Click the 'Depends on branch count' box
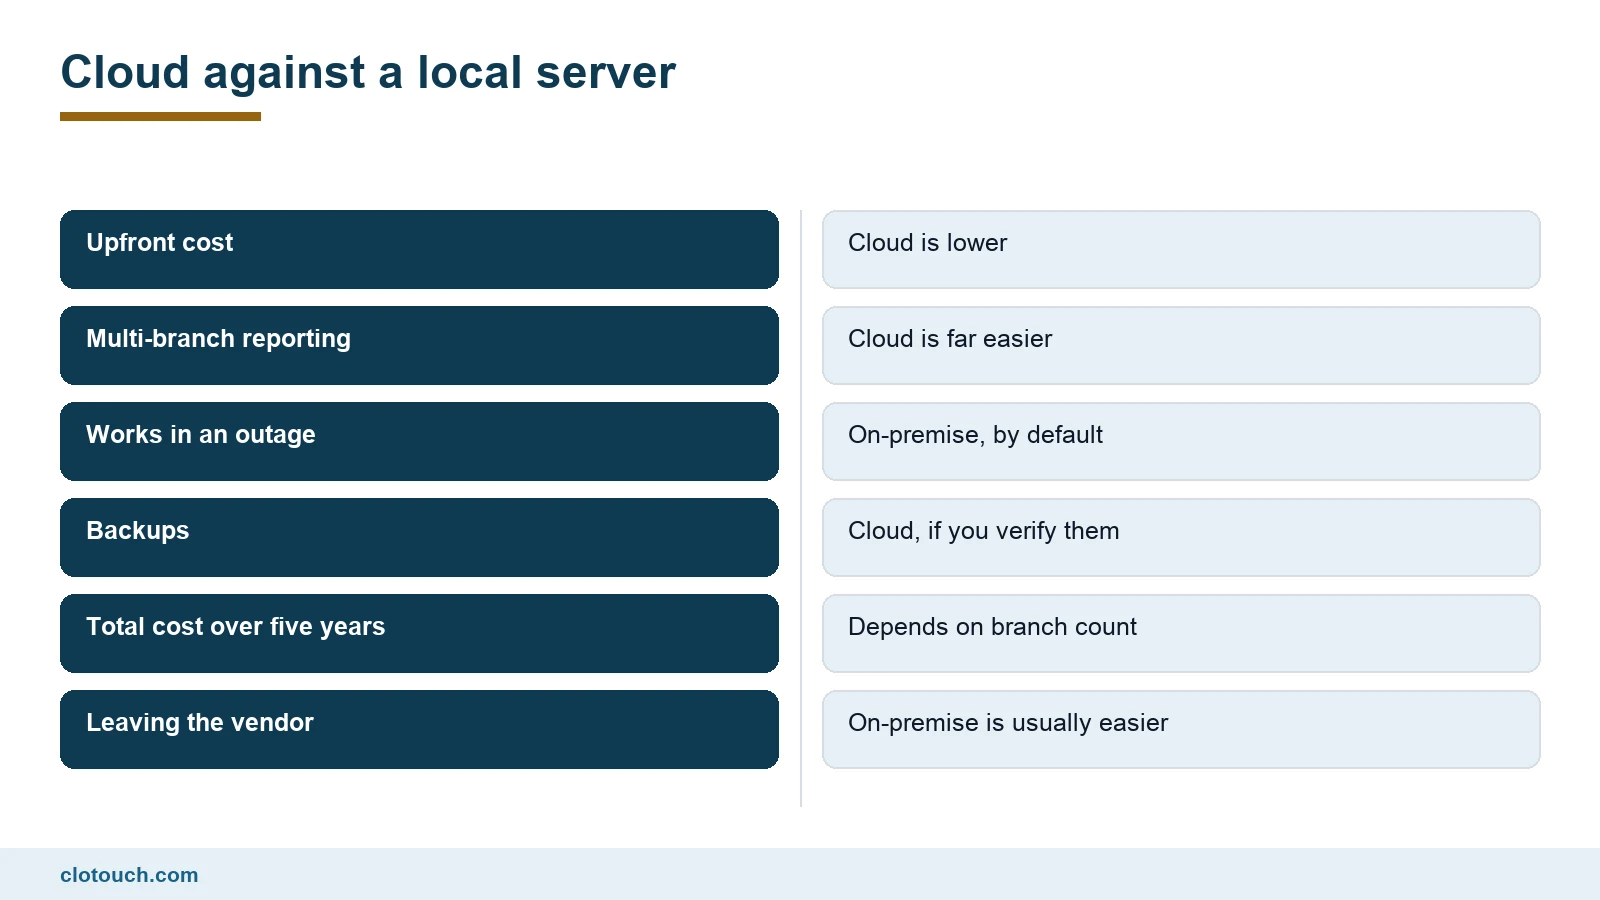1600x900 pixels. (1181, 633)
